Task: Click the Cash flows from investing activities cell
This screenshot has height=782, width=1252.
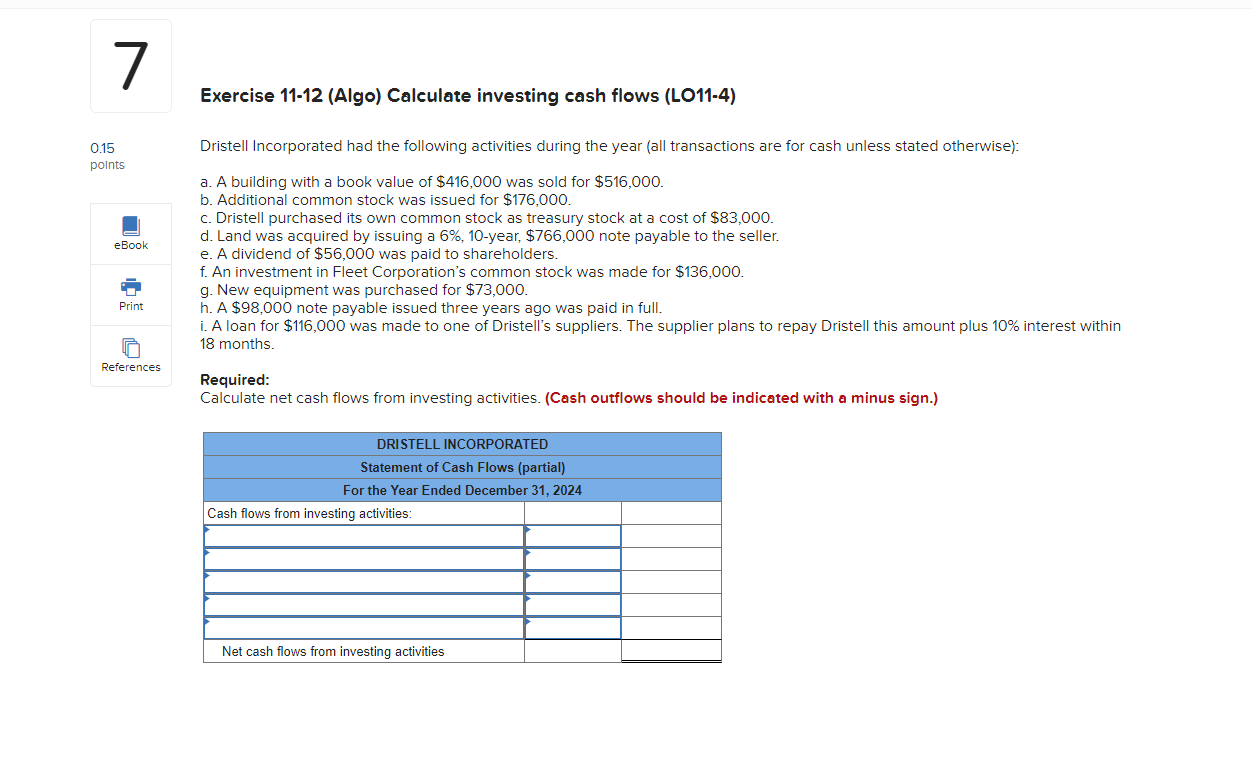Action: [363, 512]
